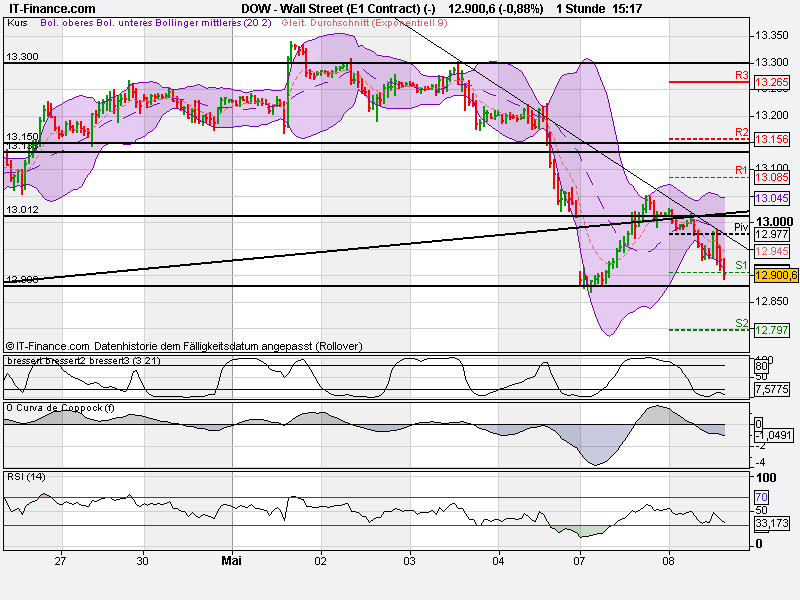The image size is (800, 600).
Task: Select the Bollinger bands legend (20 2)
Action: 156,23
